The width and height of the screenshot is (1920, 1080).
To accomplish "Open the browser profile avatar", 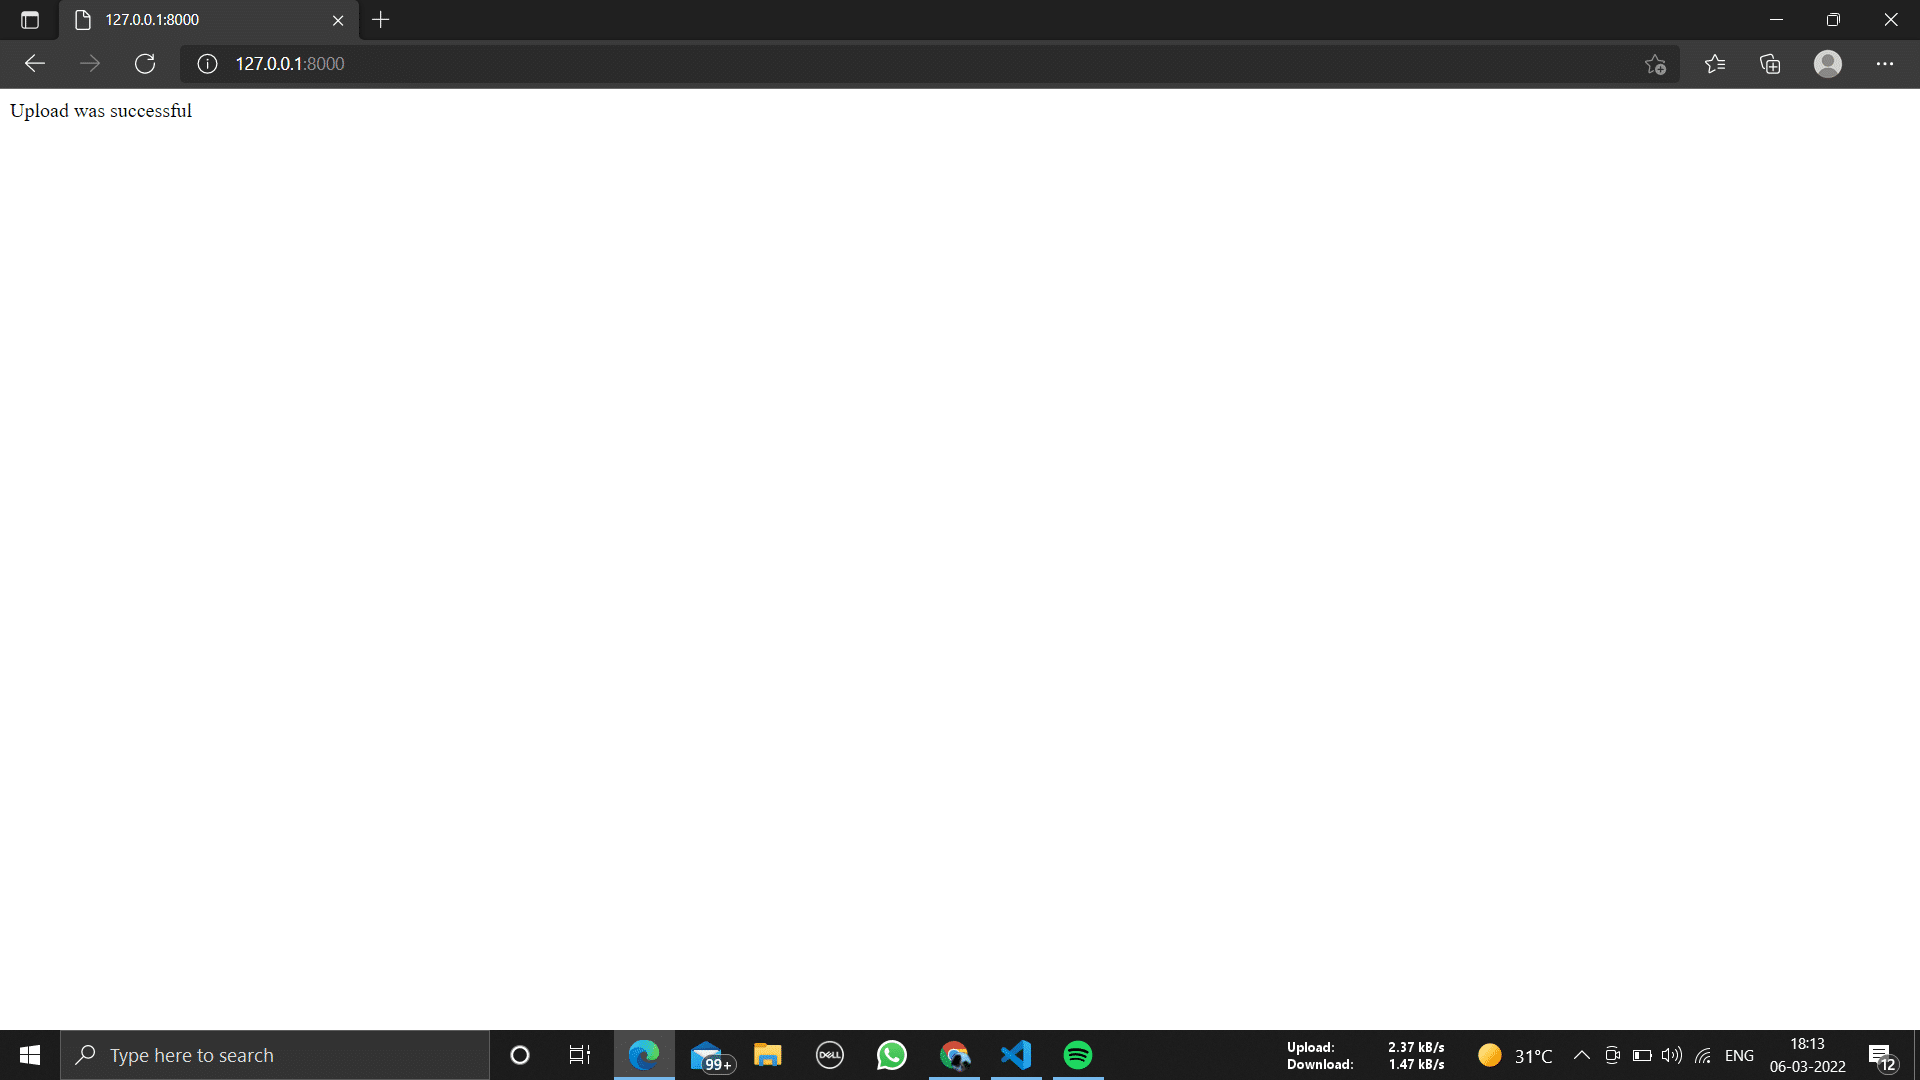I will point(1827,64).
